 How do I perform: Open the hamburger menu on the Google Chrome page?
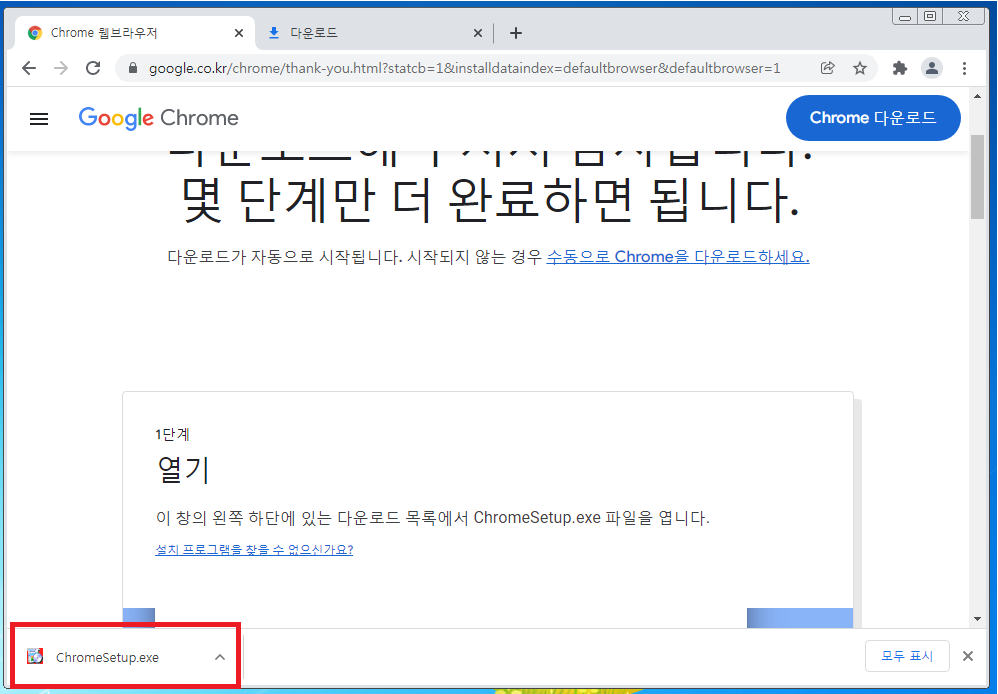pos(39,118)
